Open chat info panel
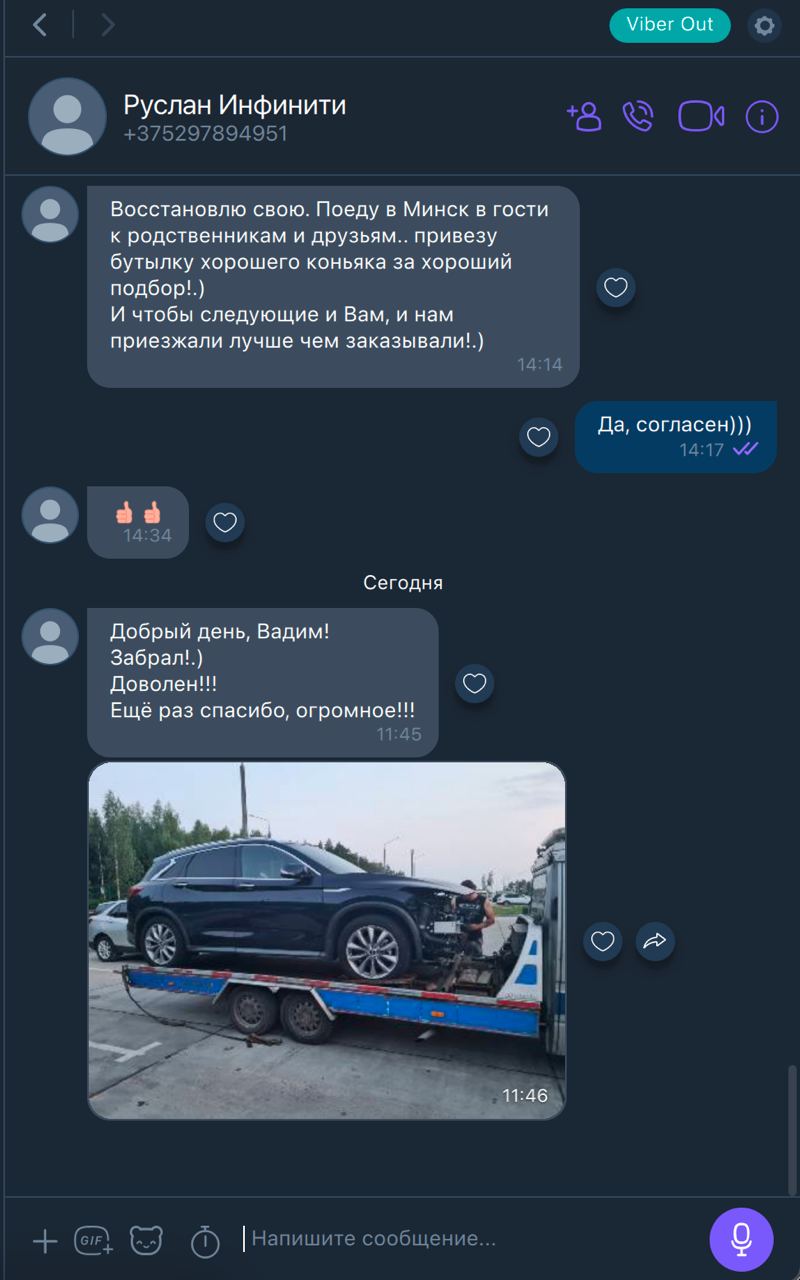800x1280 pixels. pos(762,117)
